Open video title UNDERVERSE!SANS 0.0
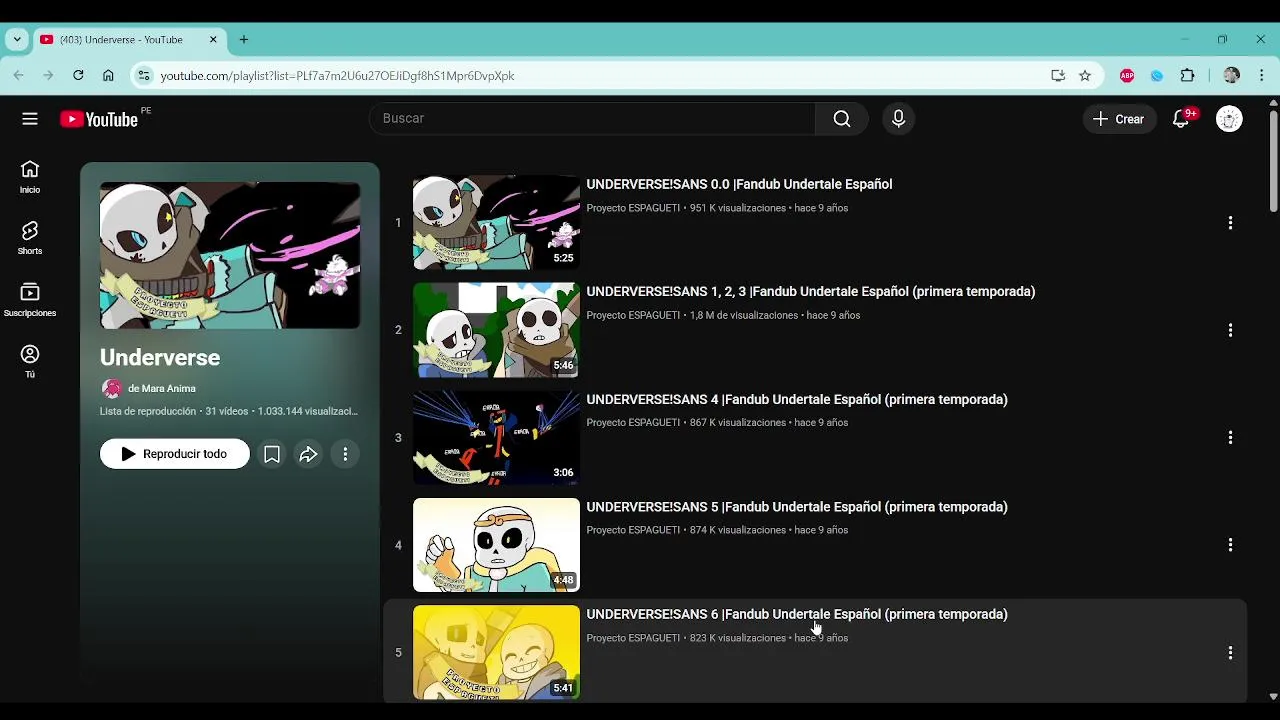The height and width of the screenshot is (720, 1280). [739, 184]
